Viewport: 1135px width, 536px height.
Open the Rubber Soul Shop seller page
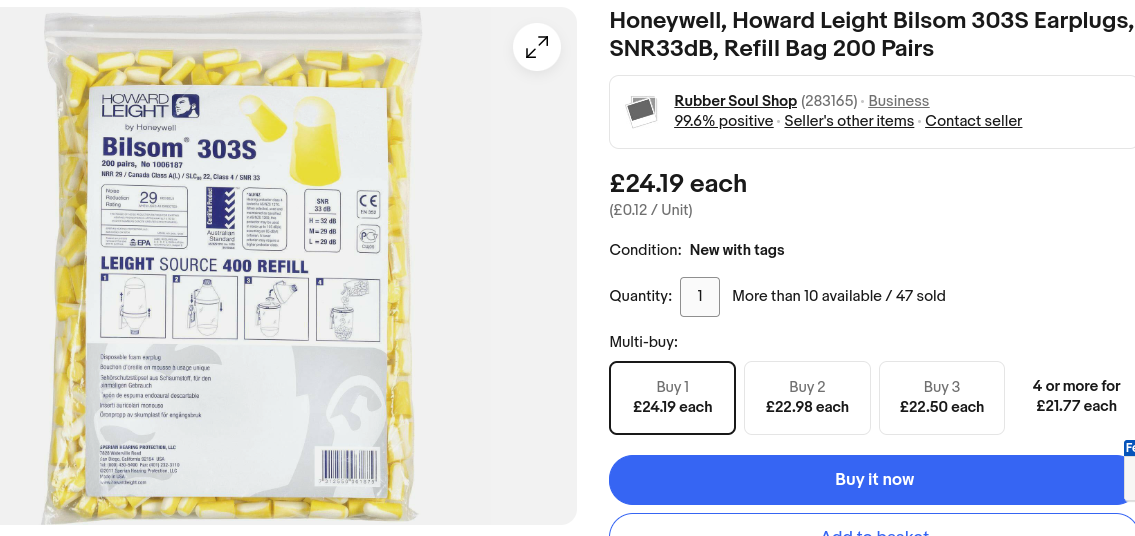(x=735, y=101)
